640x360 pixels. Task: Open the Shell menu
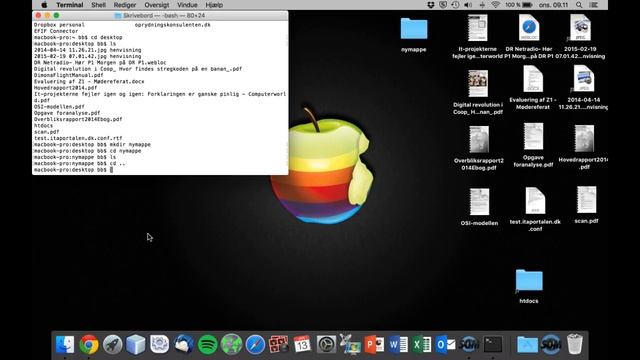(98, 5)
